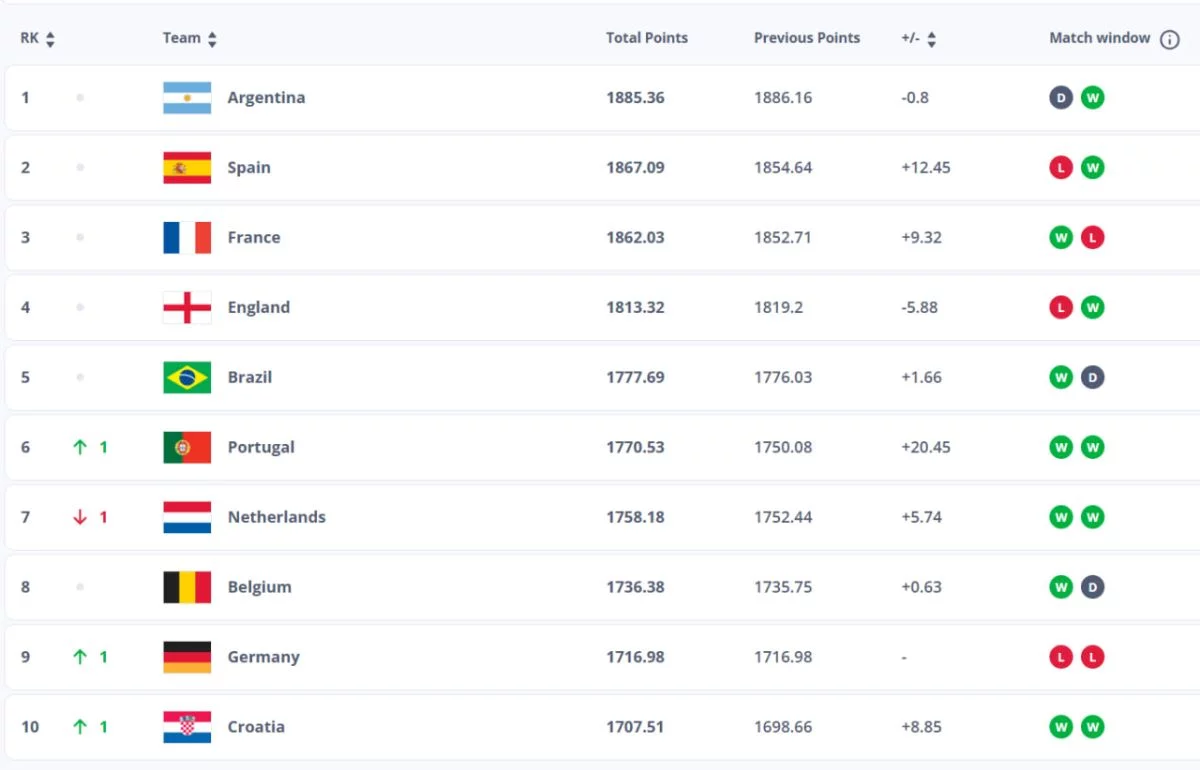Sort rankings by RK column arrows
The height and width of the screenshot is (770, 1200).
pos(50,39)
